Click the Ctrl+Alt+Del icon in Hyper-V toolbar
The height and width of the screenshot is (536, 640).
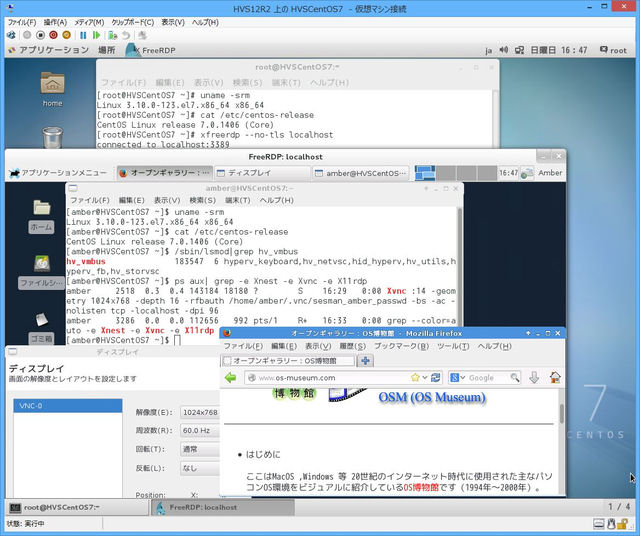click(x=11, y=35)
